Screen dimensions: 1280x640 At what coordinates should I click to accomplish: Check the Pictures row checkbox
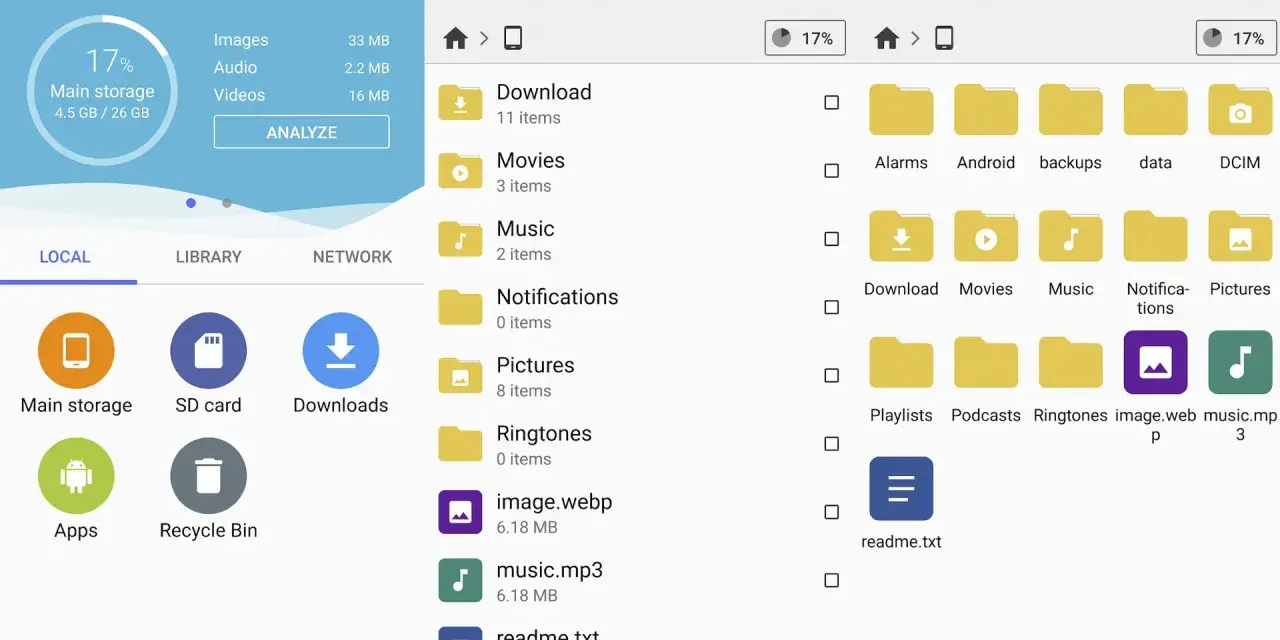pyautogui.click(x=831, y=376)
